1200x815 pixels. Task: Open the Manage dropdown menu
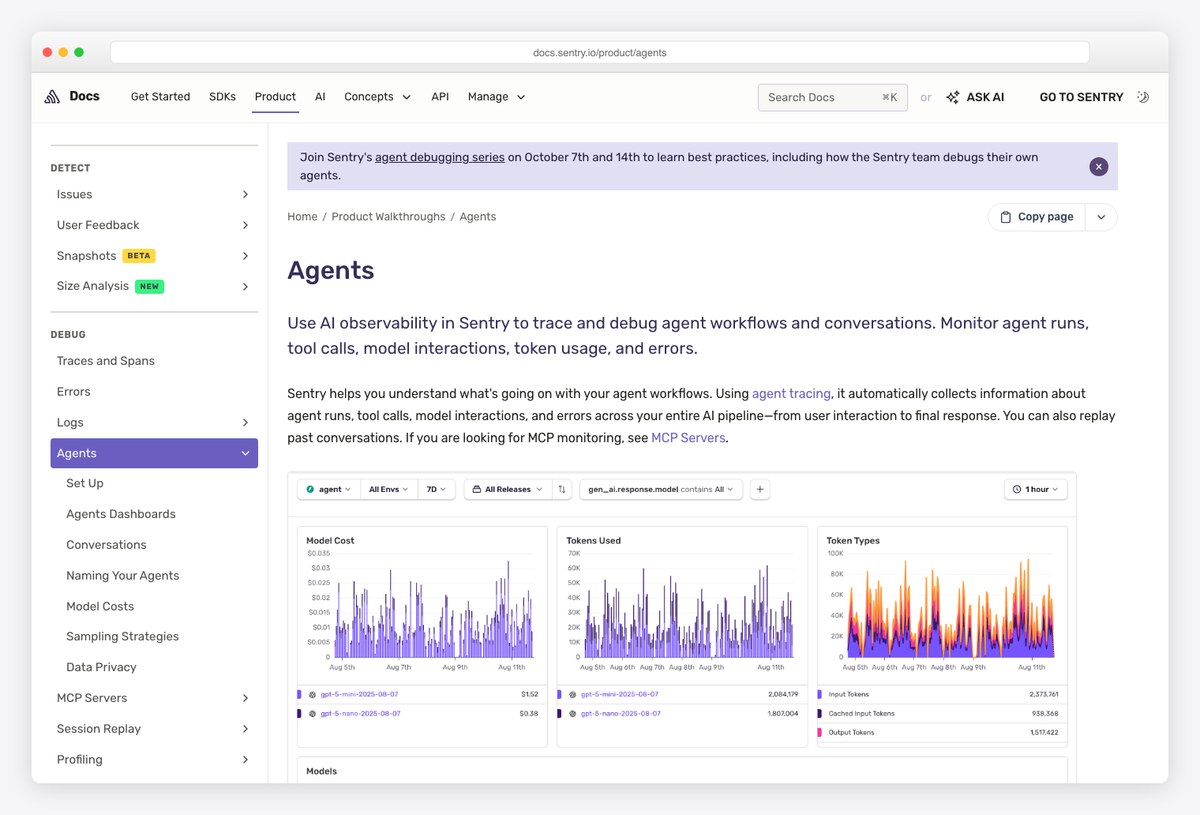coord(496,97)
